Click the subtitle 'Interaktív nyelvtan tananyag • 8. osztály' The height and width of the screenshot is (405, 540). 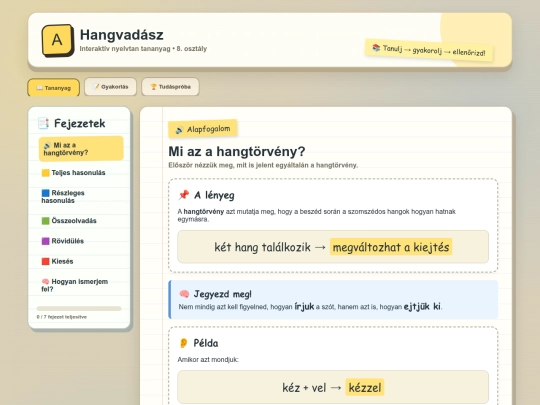tap(143, 49)
